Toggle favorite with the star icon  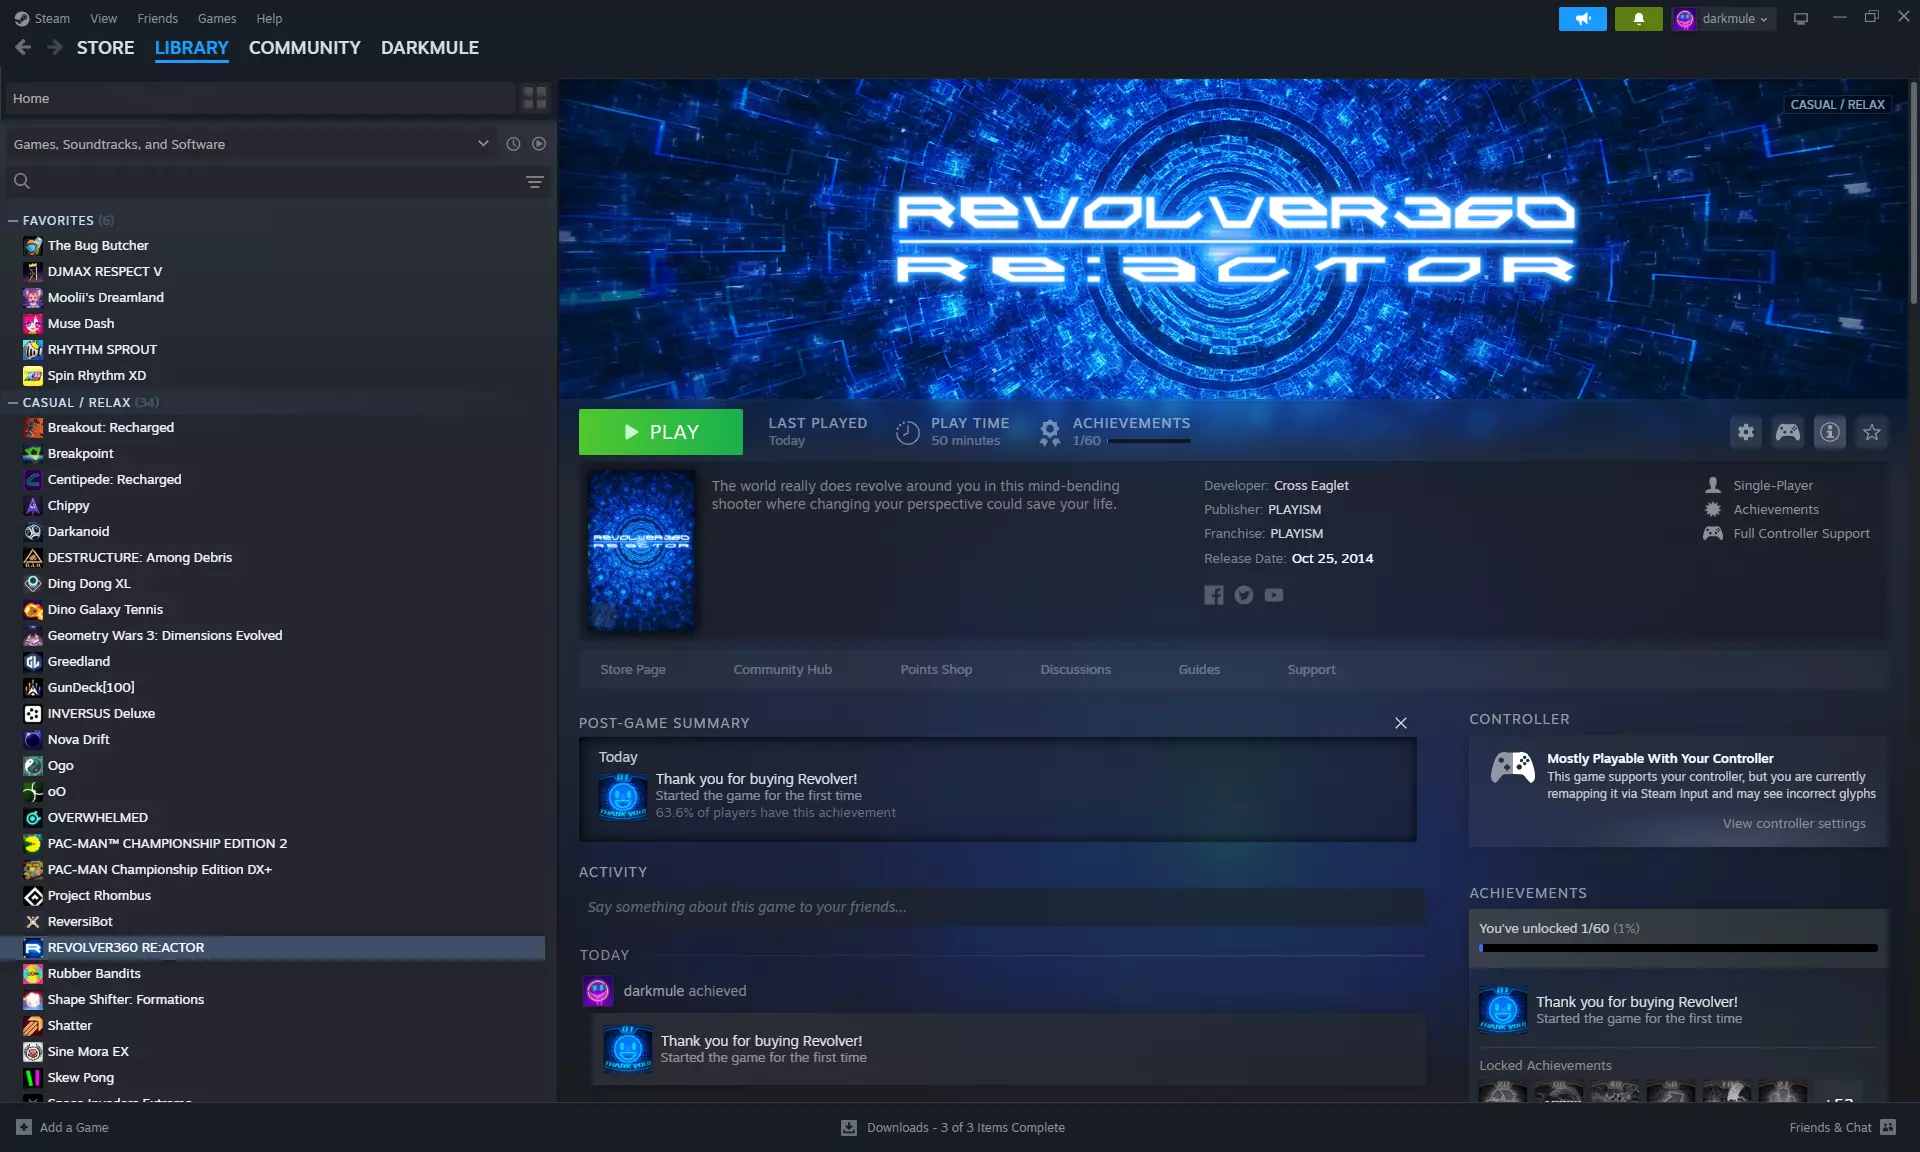click(x=1871, y=432)
